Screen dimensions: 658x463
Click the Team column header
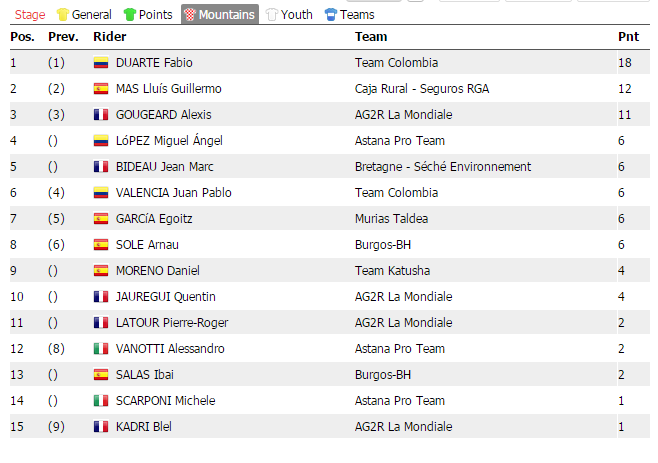click(371, 37)
